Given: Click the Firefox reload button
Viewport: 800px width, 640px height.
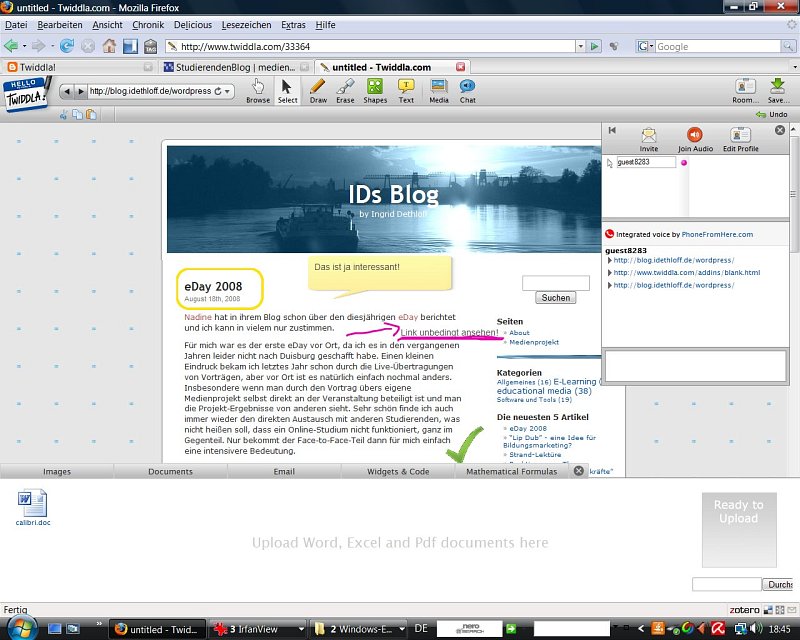Looking at the screenshot, I should (x=67, y=46).
